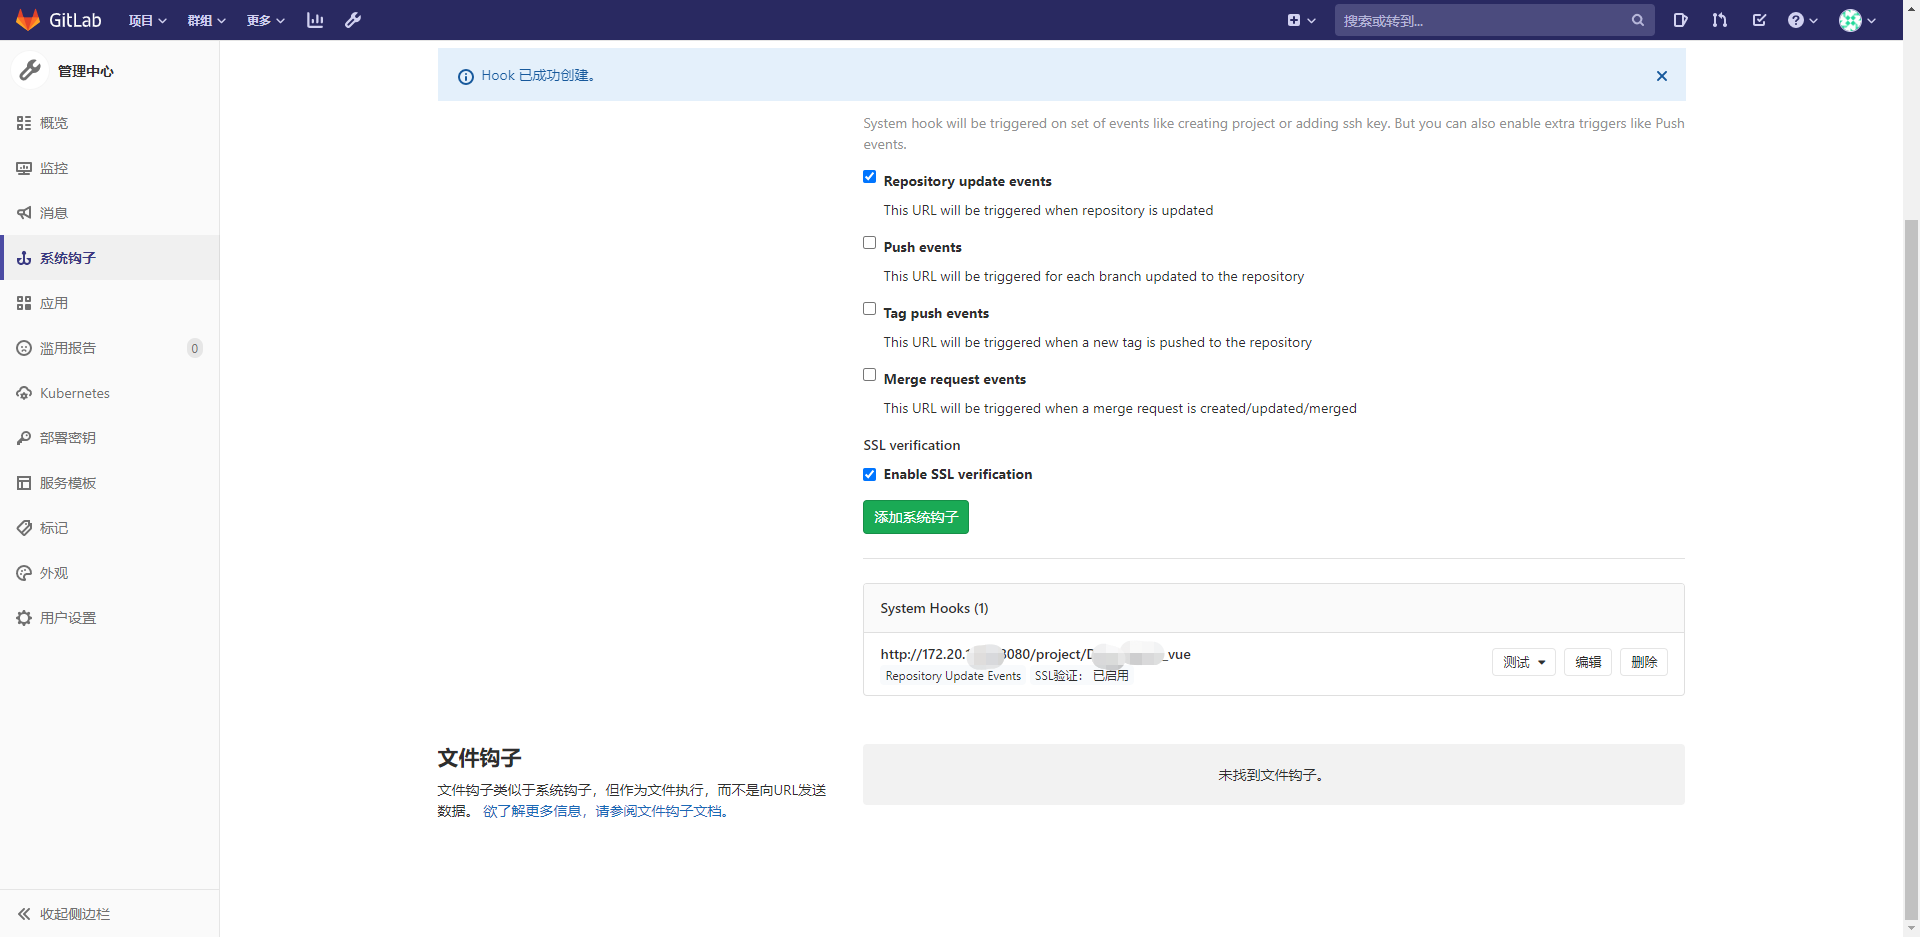Screen dimensions: 1920x937
Task: Open the 项目 menu
Action: pyautogui.click(x=146, y=20)
